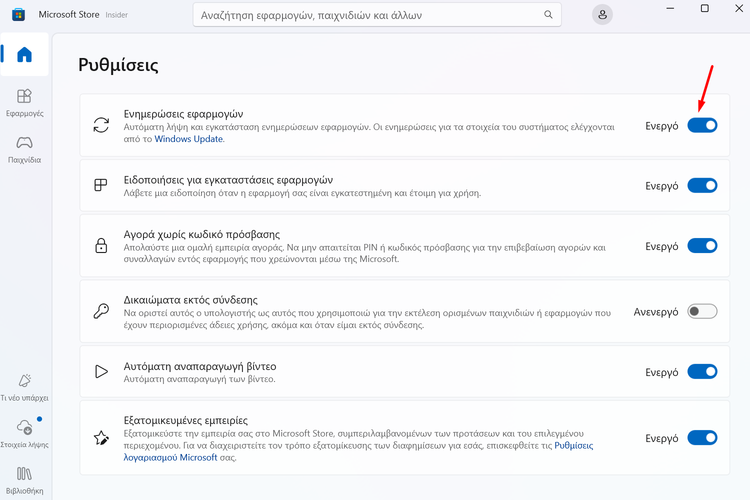Click the Ενημερώσεις εφαρμογών title text
Viewport: 750px width, 500px height.
pyautogui.click(x=183, y=114)
